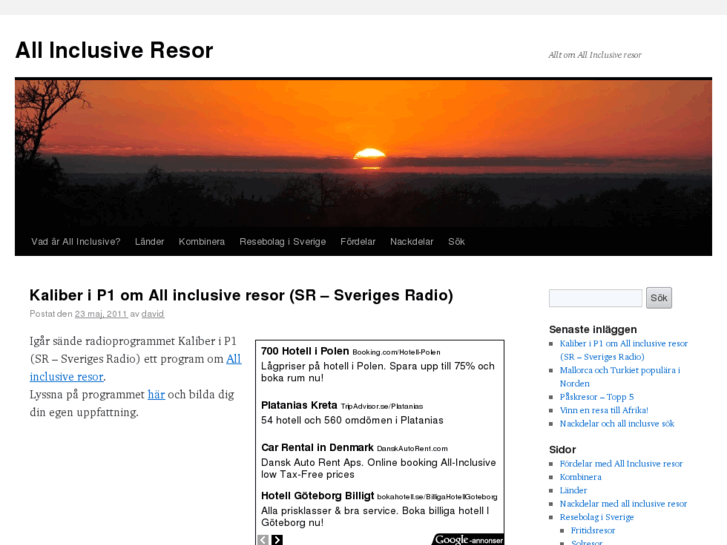The height and width of the screenshot is (545, 727).
Task: Click the next ad arrow icon
Action: coord(277,540)
